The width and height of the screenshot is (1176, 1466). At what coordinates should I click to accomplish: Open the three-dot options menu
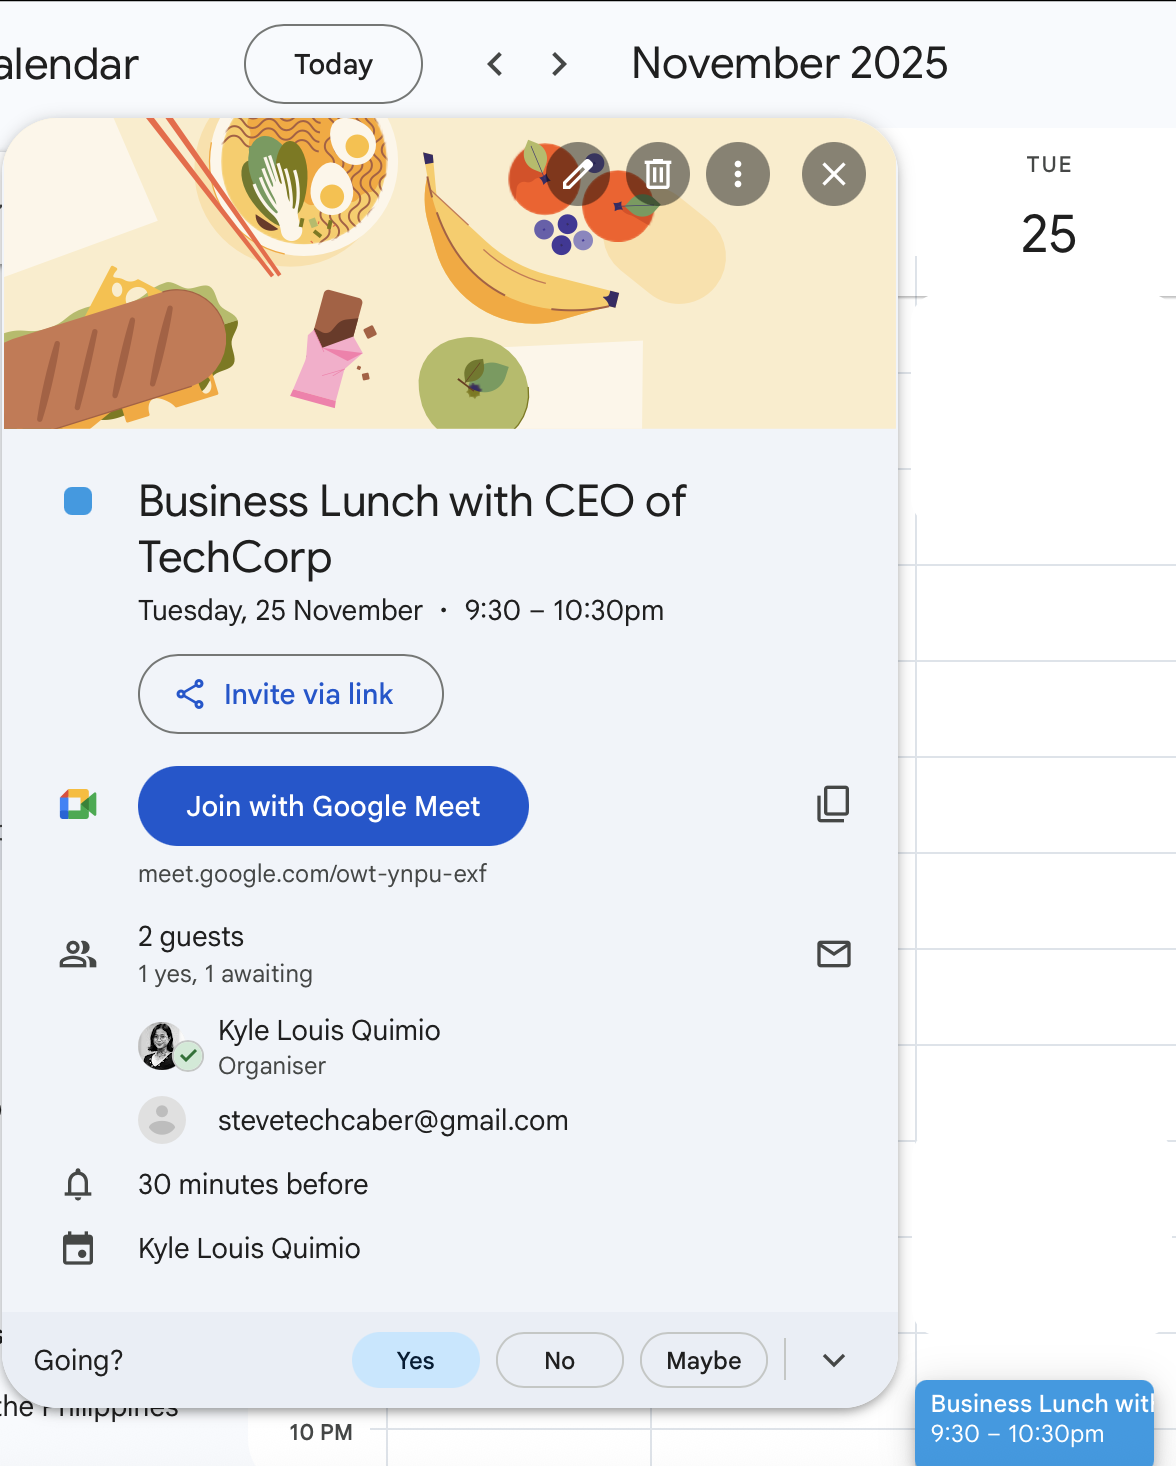(x=738, y=174)
